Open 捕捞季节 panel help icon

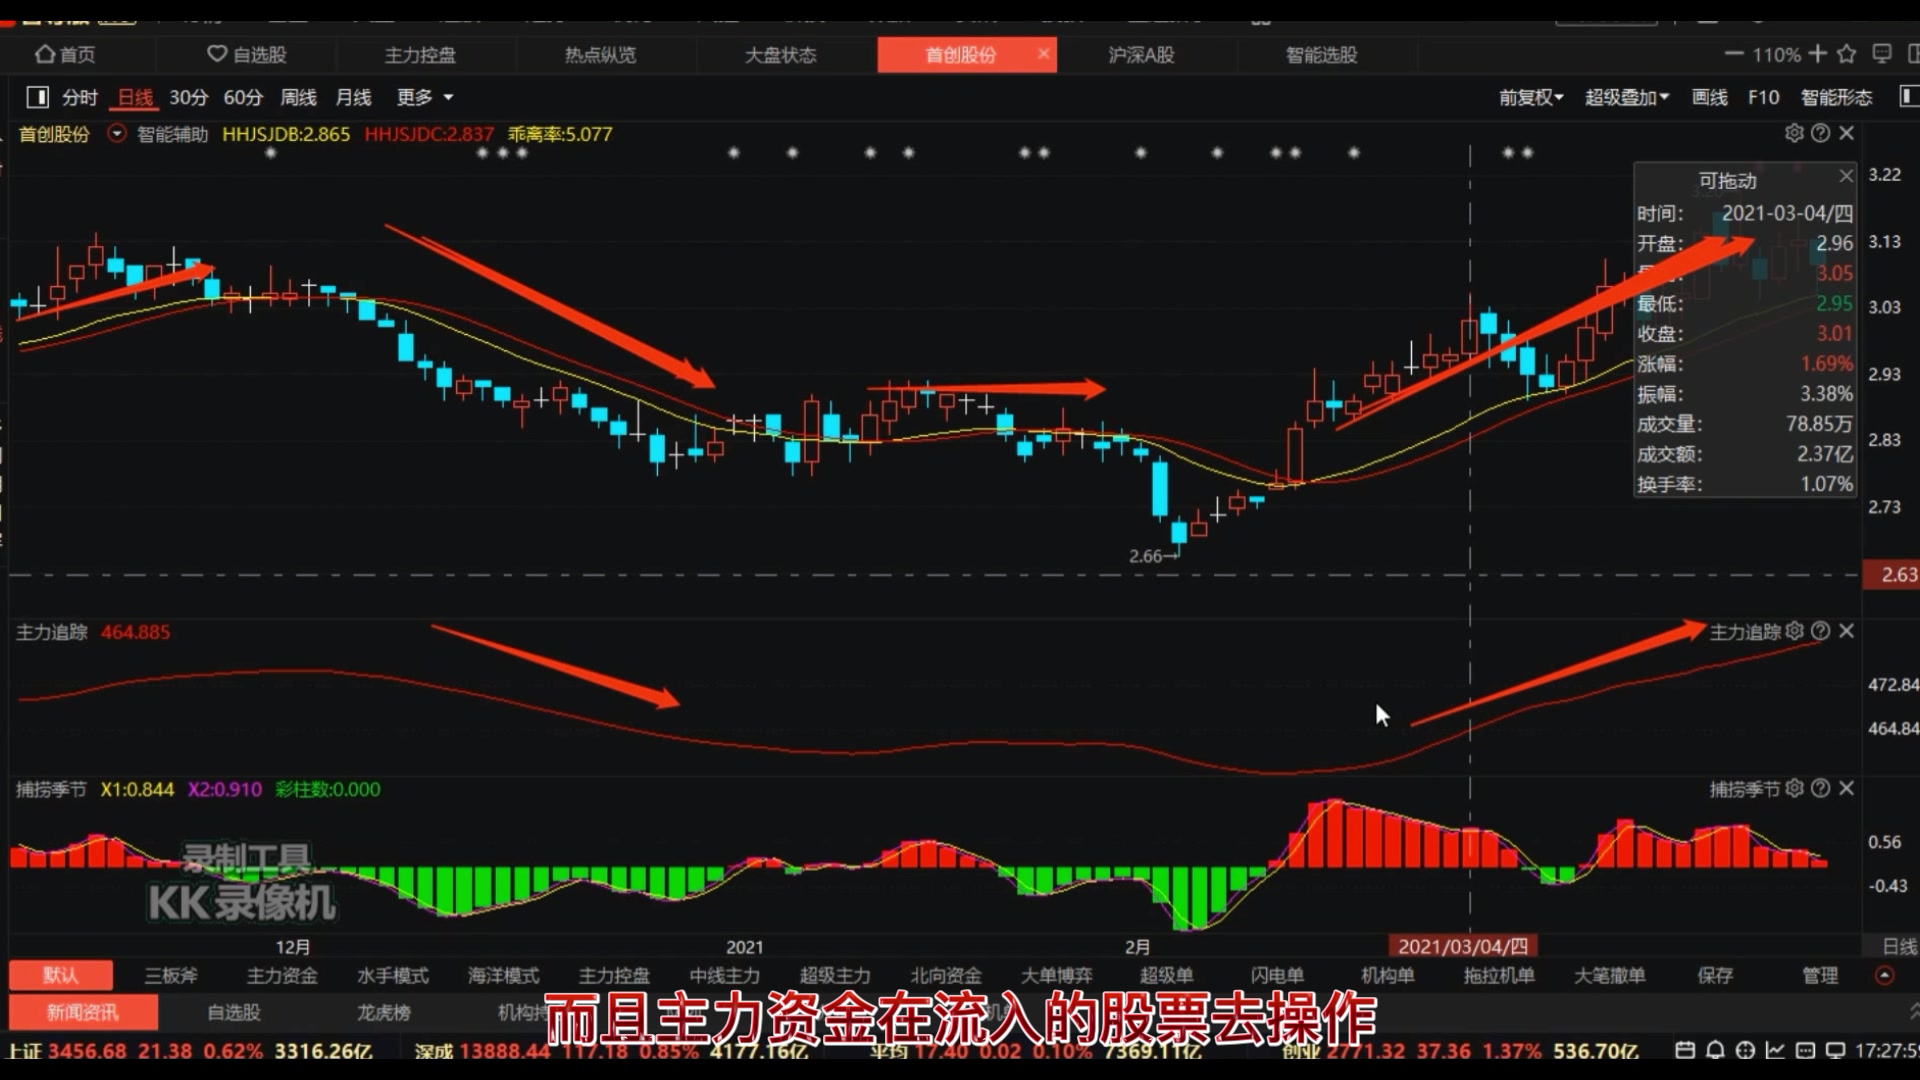(x=1820, y=788)
